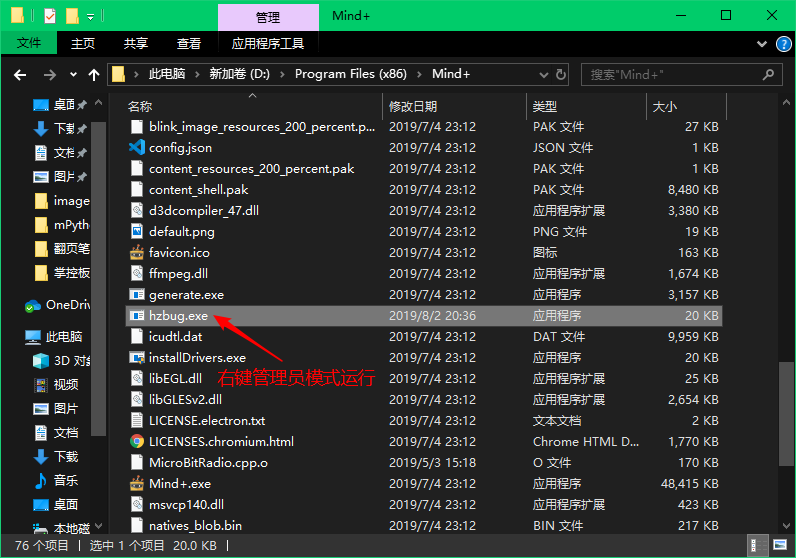796x558 pixels.
Task: Go forward with the forward arrow
Action: (49, 75)
